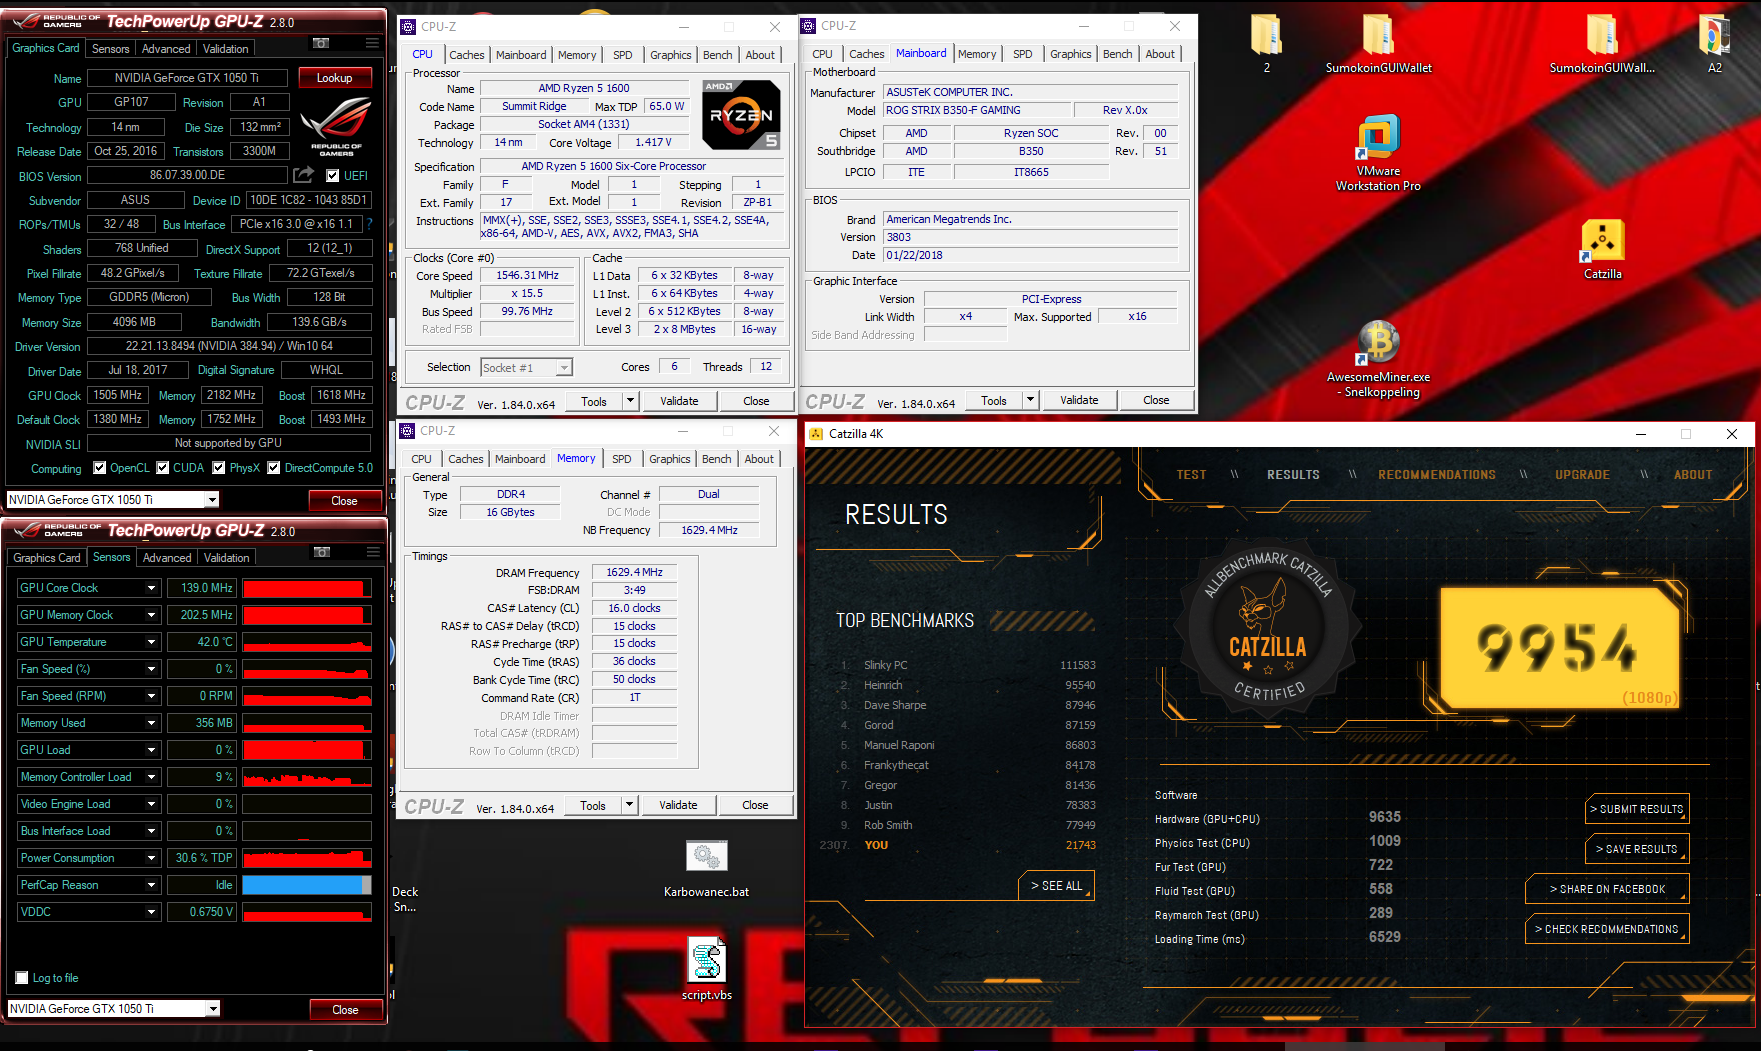Toggle the OpenCL checkbox
1761x1051 pixels.
pos(99,468)
